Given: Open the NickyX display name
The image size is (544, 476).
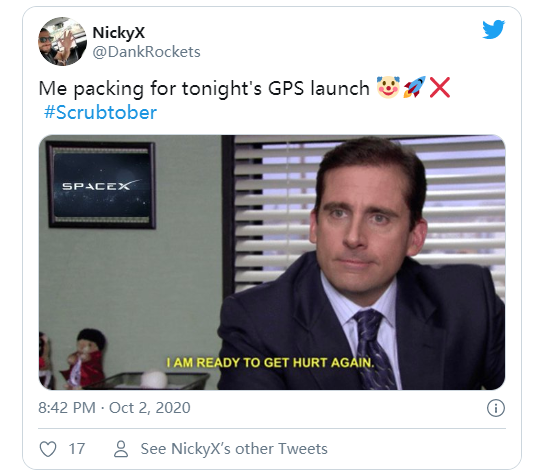Looking at the screenshot, I should [119, 33].
